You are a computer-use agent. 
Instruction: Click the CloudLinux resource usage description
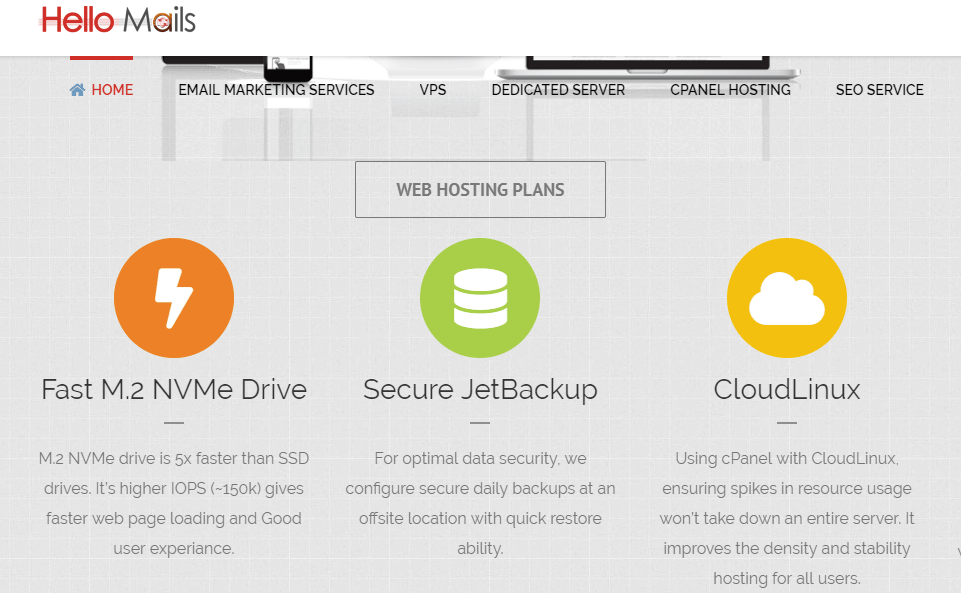tap(786, 518)
